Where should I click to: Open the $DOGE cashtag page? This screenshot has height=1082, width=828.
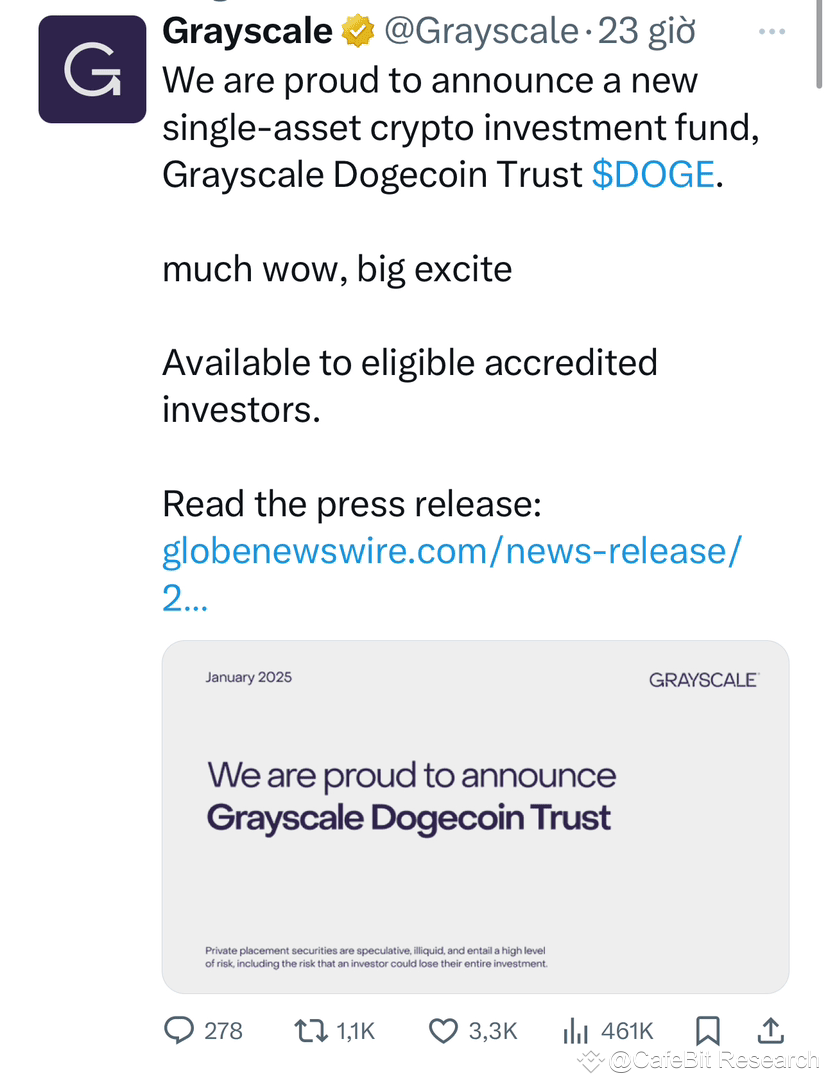pos(651,174)
